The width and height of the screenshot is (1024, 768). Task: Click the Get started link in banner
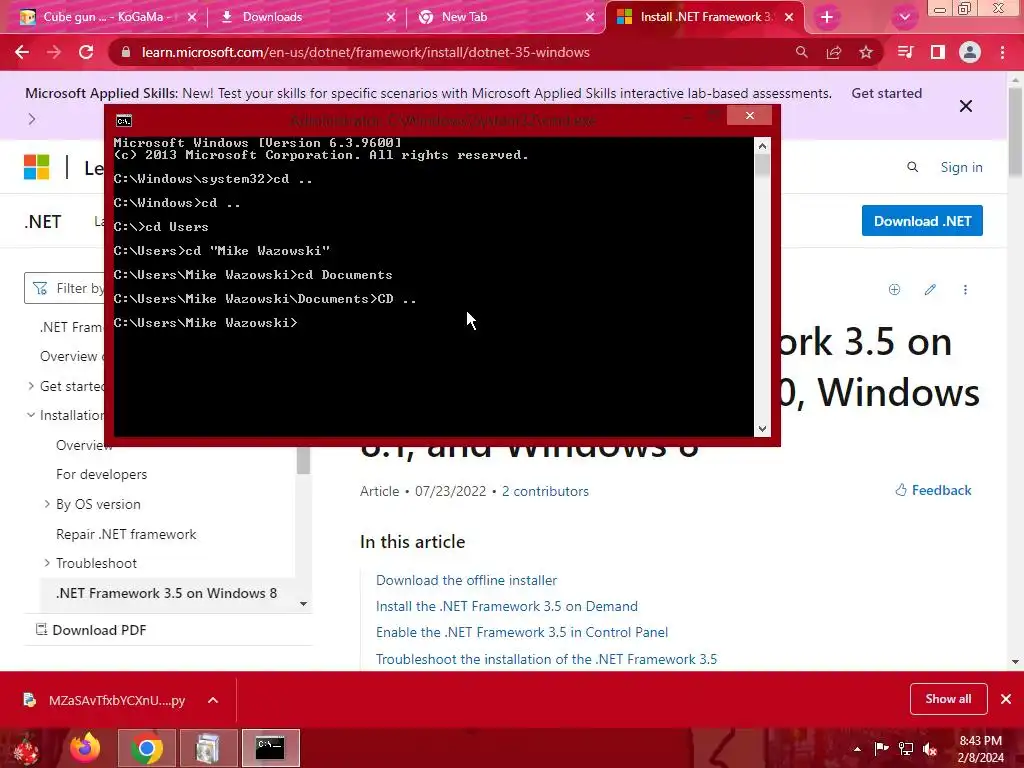tap(886, 93)
